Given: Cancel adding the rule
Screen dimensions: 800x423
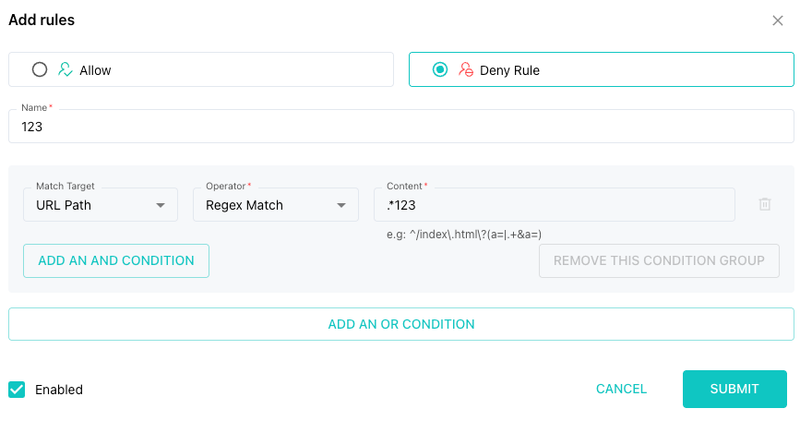Looking at the screenshot, I should point(621,389).
